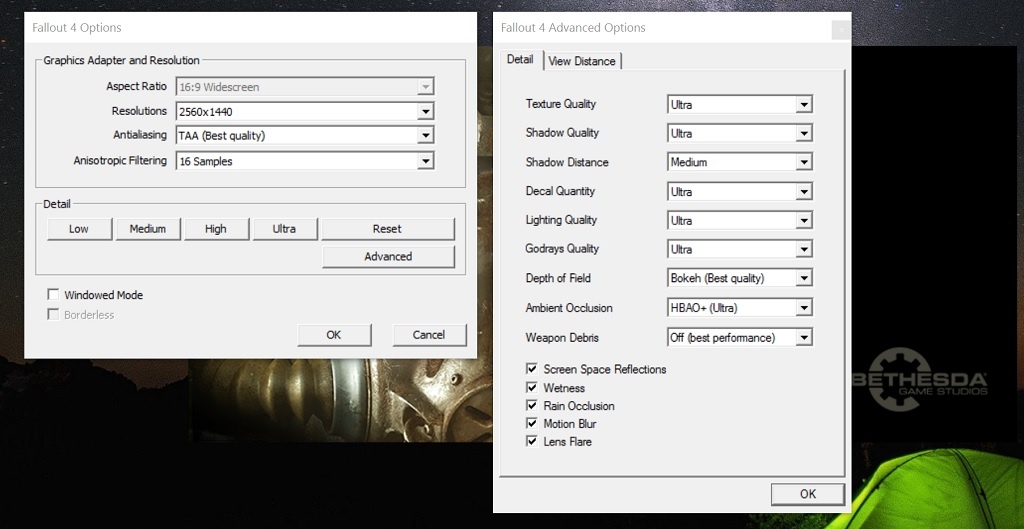
Task: Open the Shadow Quality dropdown
Action: click(740, 133)
